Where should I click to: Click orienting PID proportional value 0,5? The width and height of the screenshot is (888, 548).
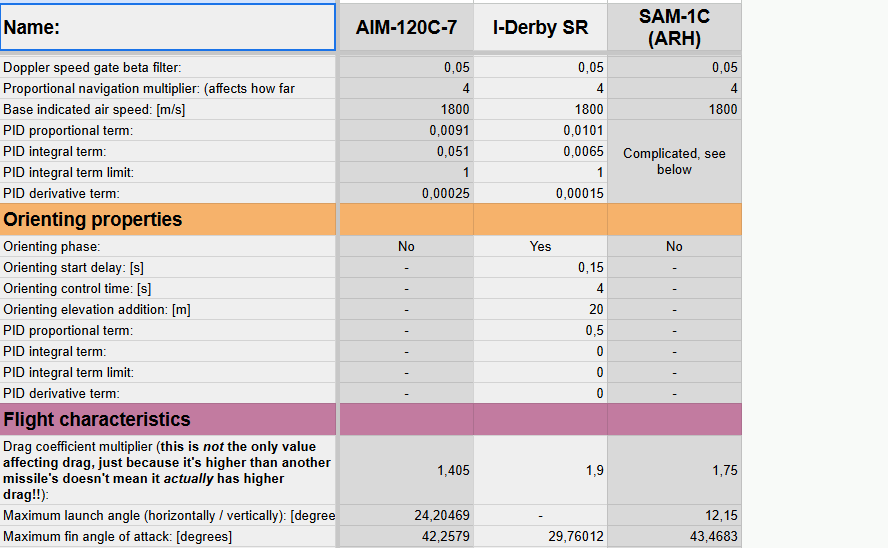click(540, 330)
